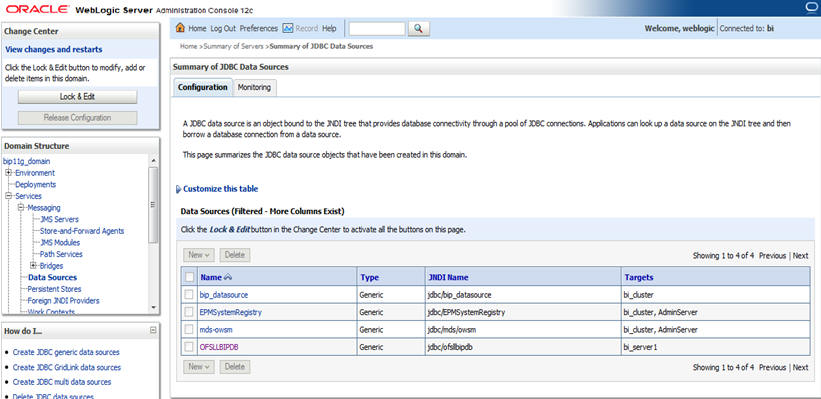Click Log Out in toolbar
Screen dimensions: 821x399
click(x=223, y=28)
